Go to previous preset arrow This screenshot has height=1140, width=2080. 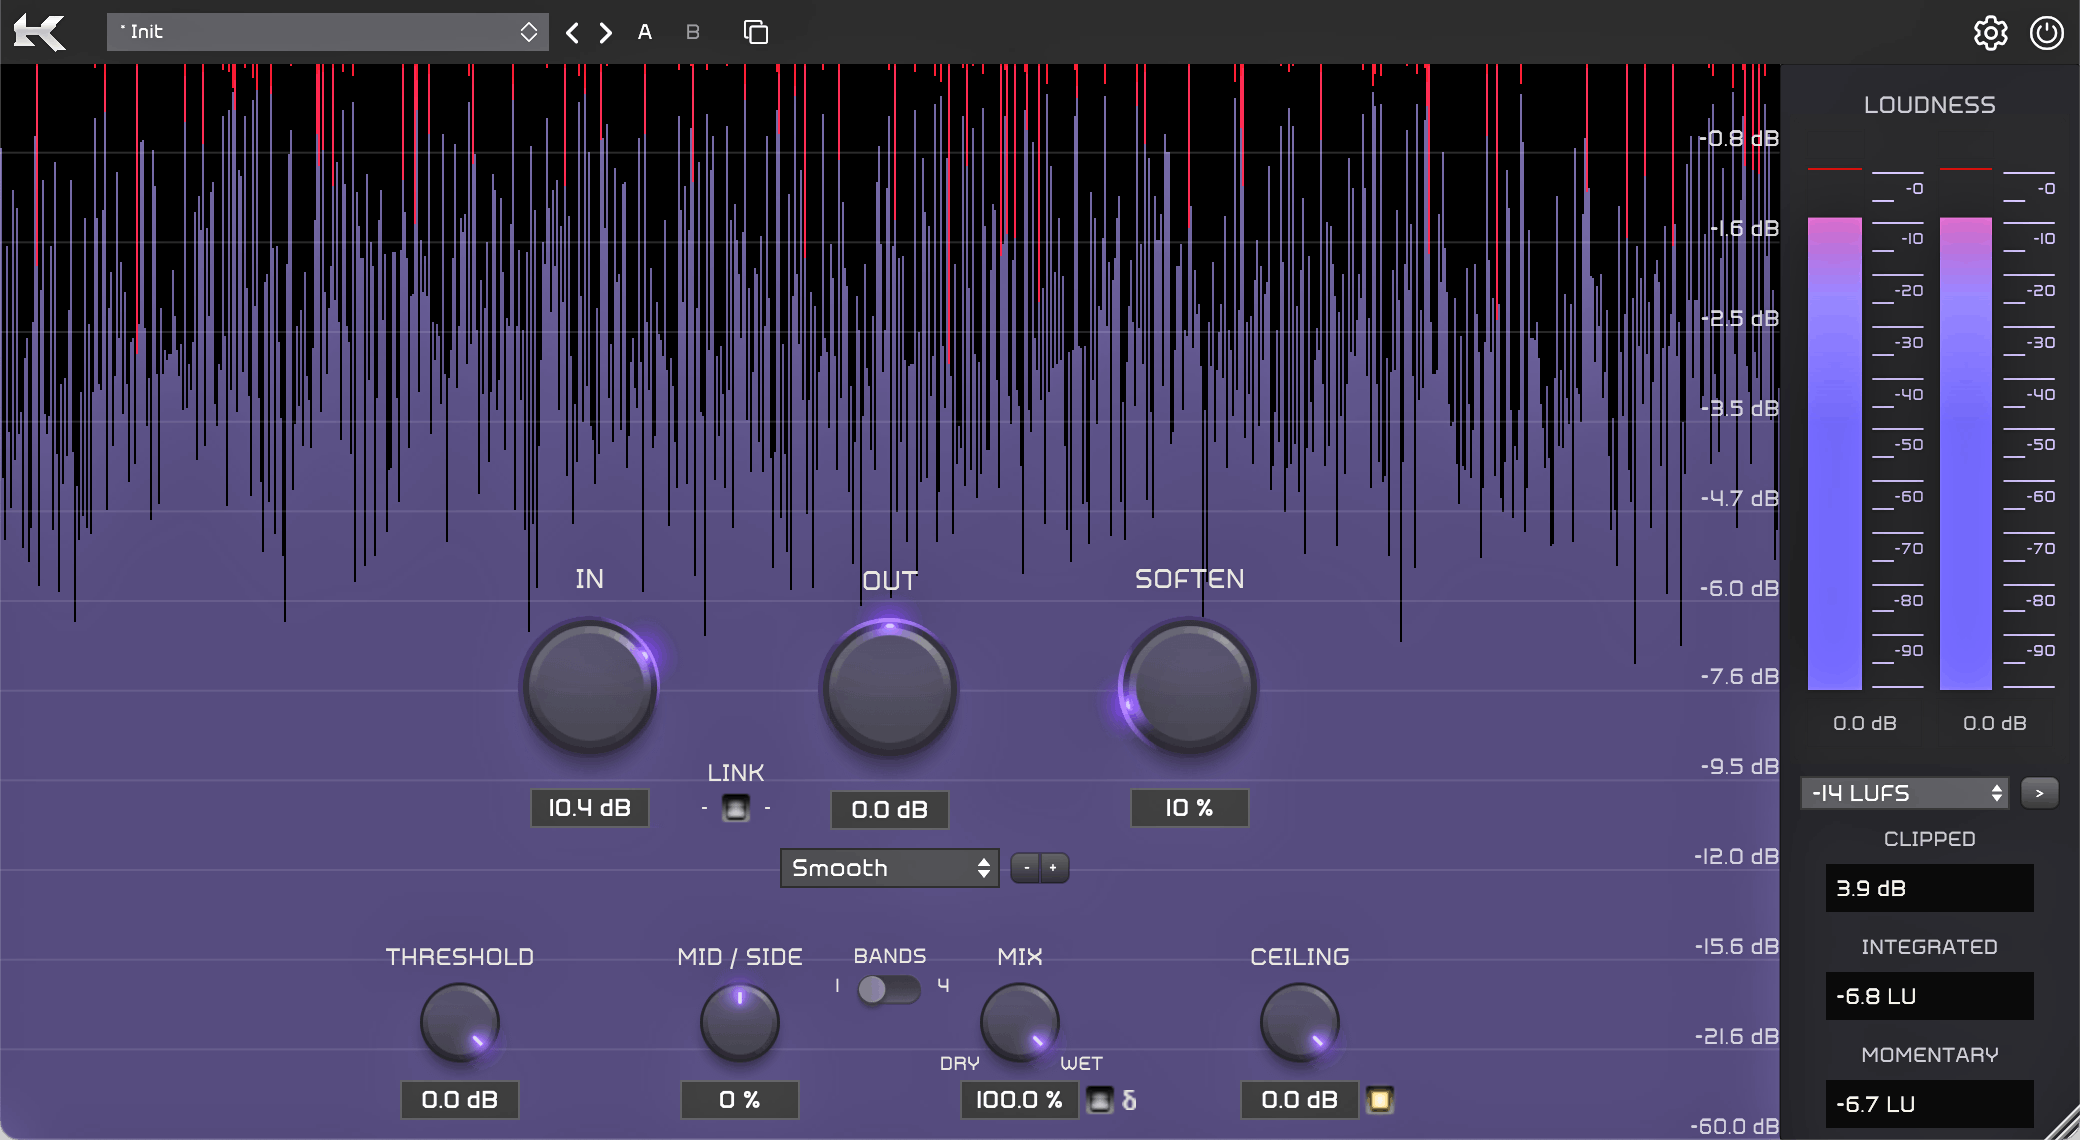[x=572, y=33]
